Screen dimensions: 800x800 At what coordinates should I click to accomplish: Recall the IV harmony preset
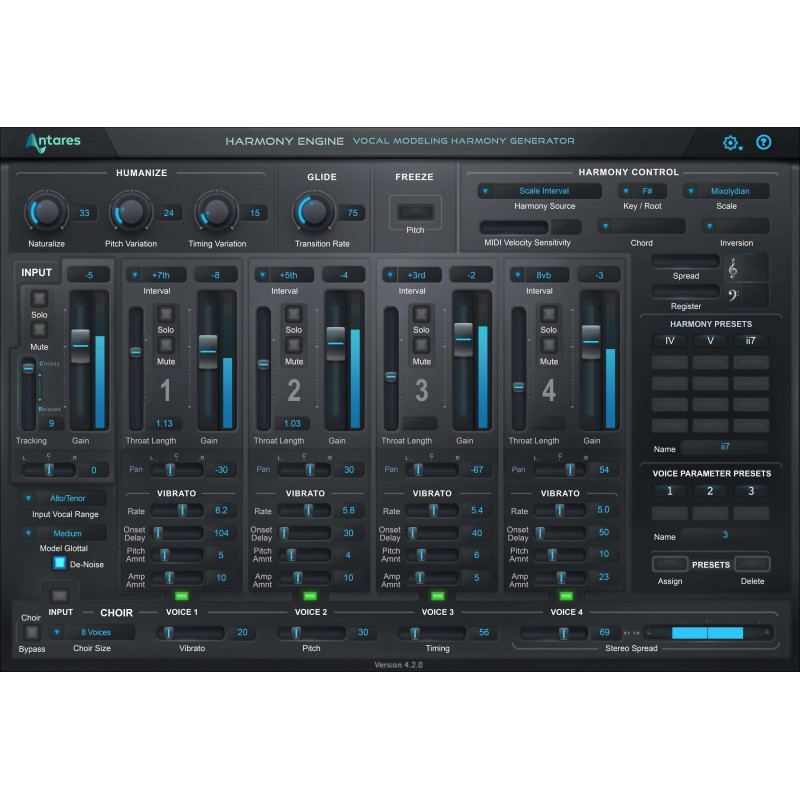[x=669, y=340]
